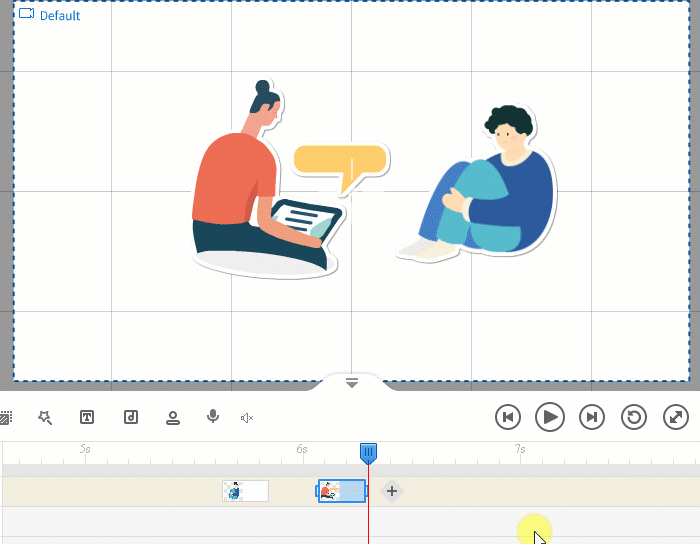Open the effects wand tool
The width and height of the screenshot is (700, 544).
point(45,417)
